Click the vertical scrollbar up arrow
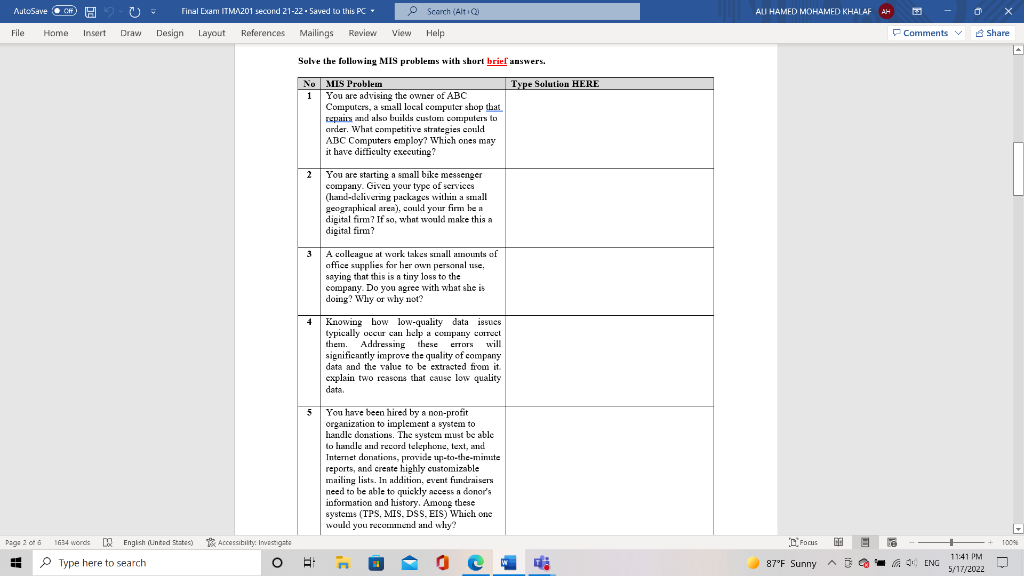This screenshot has width=1024, height=576. 1017,50
